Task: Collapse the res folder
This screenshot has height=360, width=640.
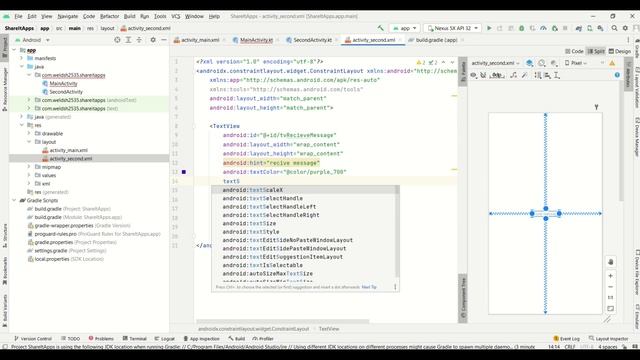Action: point(22,125)
